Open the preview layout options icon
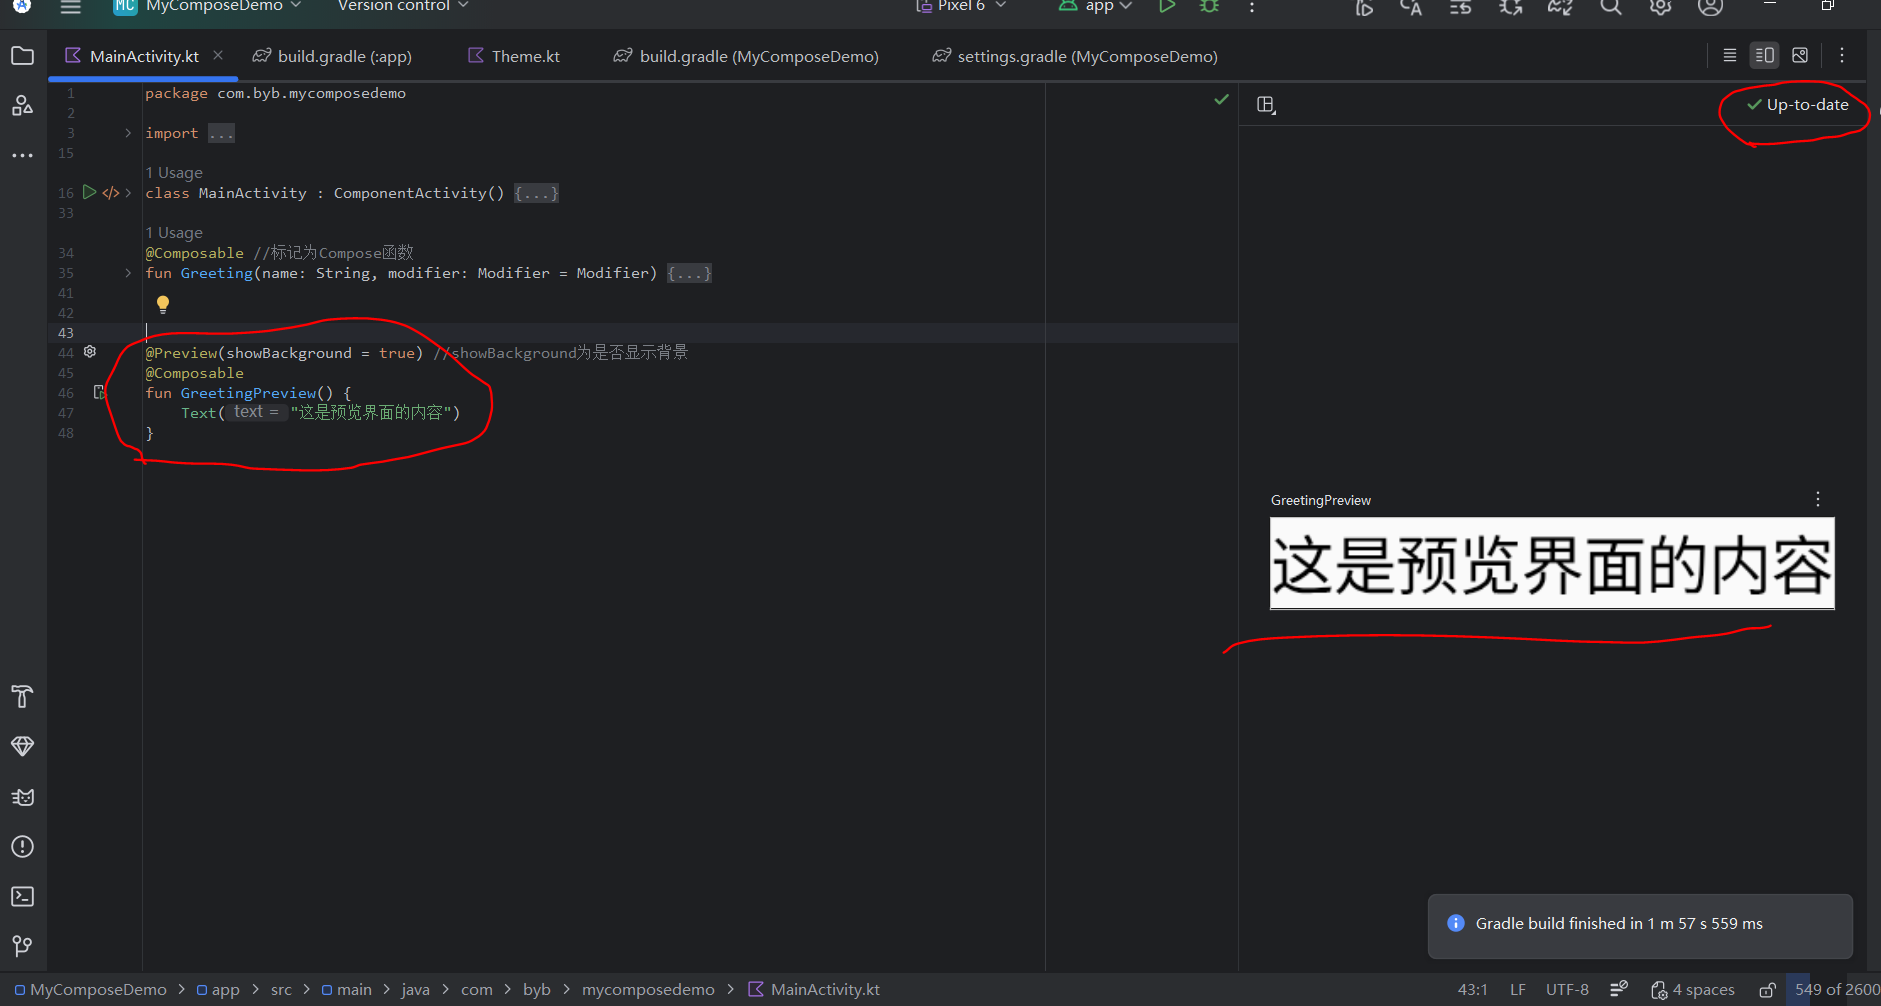The width and height of the screenshot is (1881, 1006). 1266,105
